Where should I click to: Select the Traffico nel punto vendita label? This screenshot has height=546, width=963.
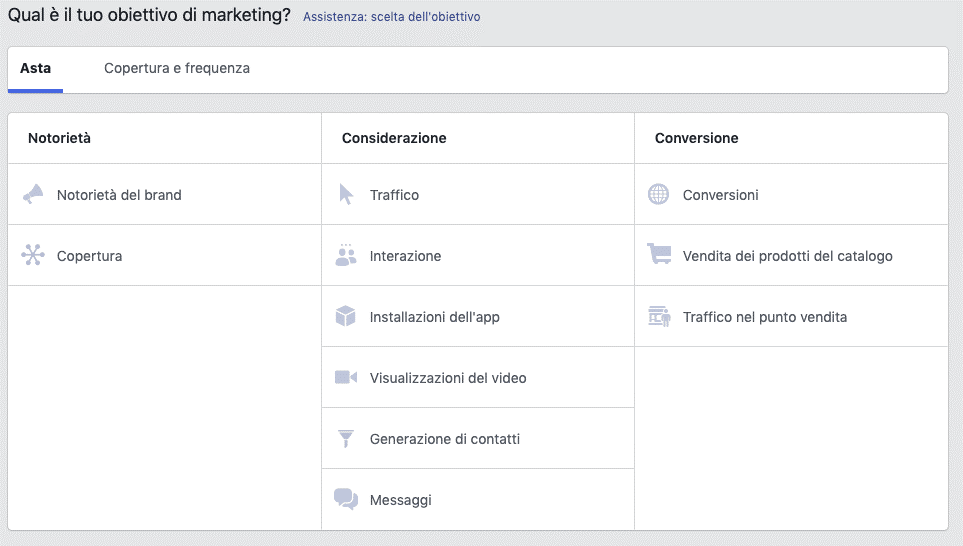point(765,317)
